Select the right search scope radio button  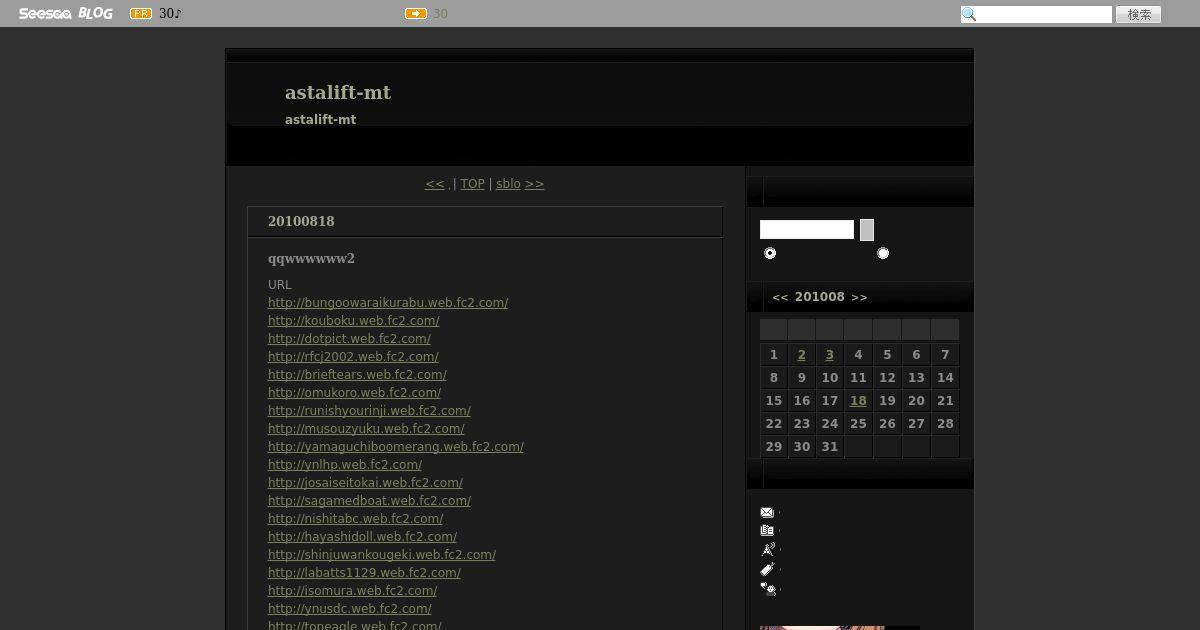[883, 253]
